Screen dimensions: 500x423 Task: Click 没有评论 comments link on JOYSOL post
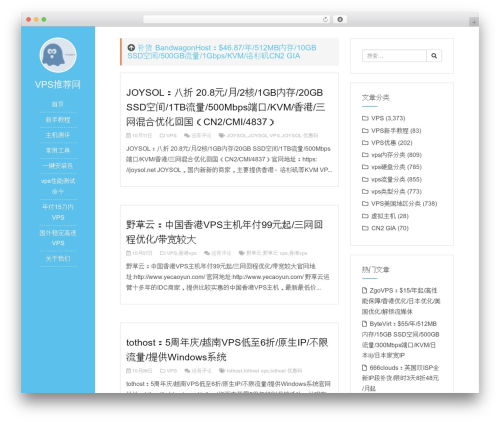pyautogui.click(x=201, y=135)
